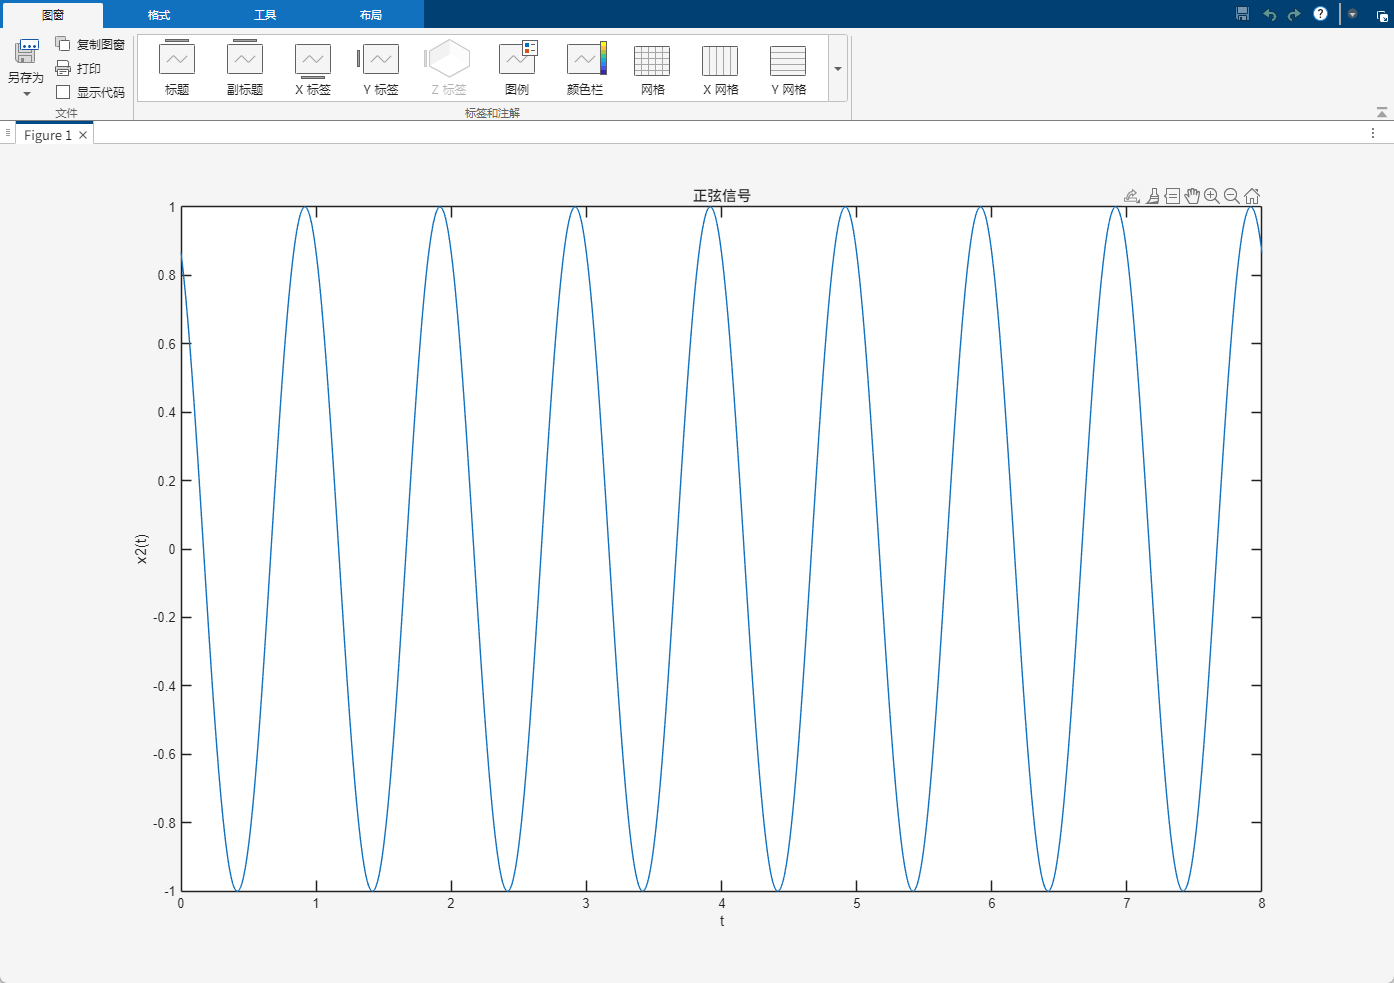Click the undo arrow icon
The width and height of the screenshot is (1394, 983).
pyautogui.click(x=1269, y=14)
